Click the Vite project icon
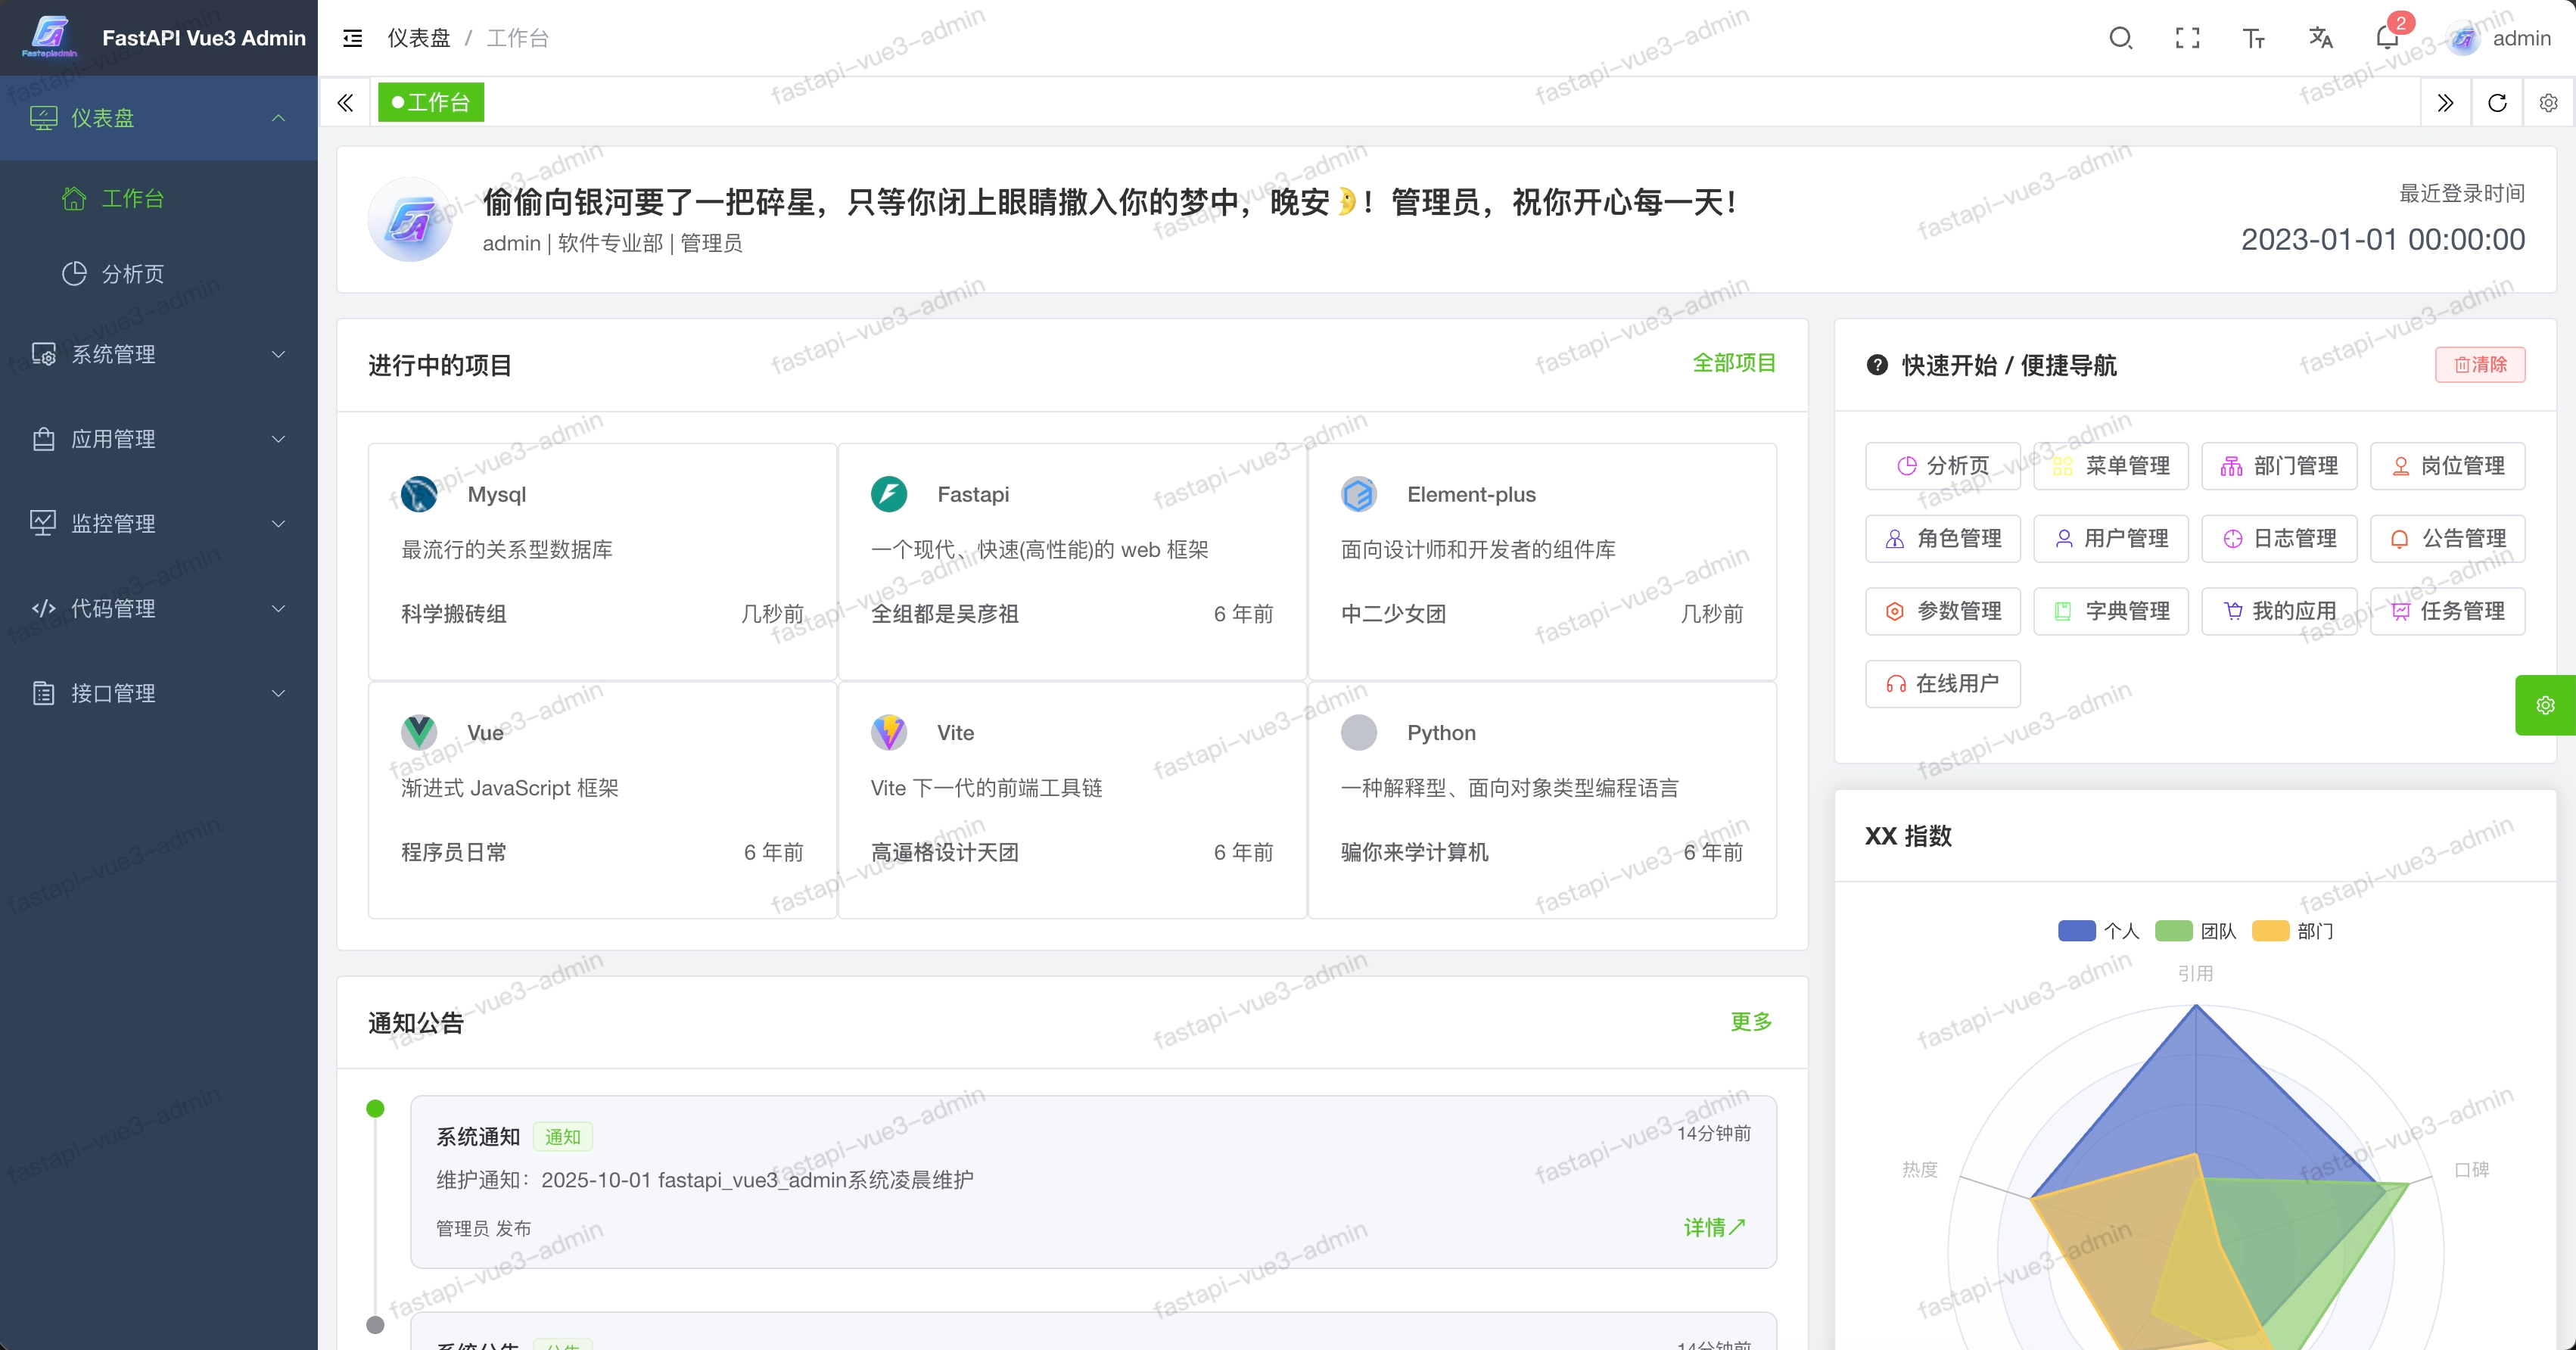Viewport: 2576px width, 1350px height. (889, 733)
